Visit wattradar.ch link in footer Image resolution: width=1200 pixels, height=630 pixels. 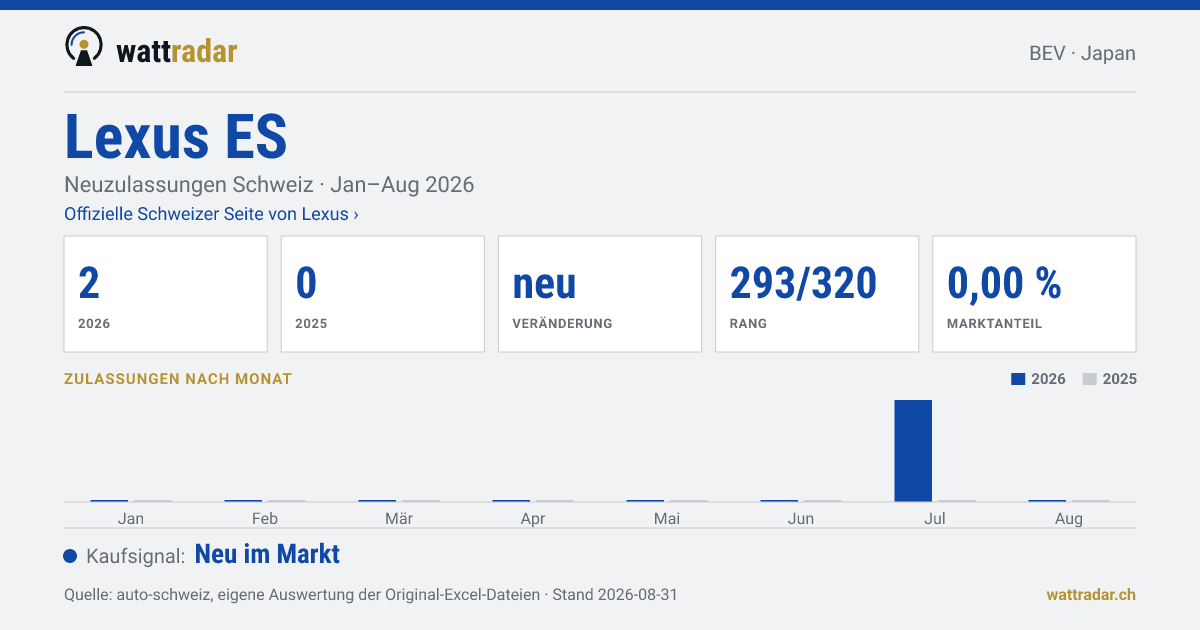(1091, 594)
